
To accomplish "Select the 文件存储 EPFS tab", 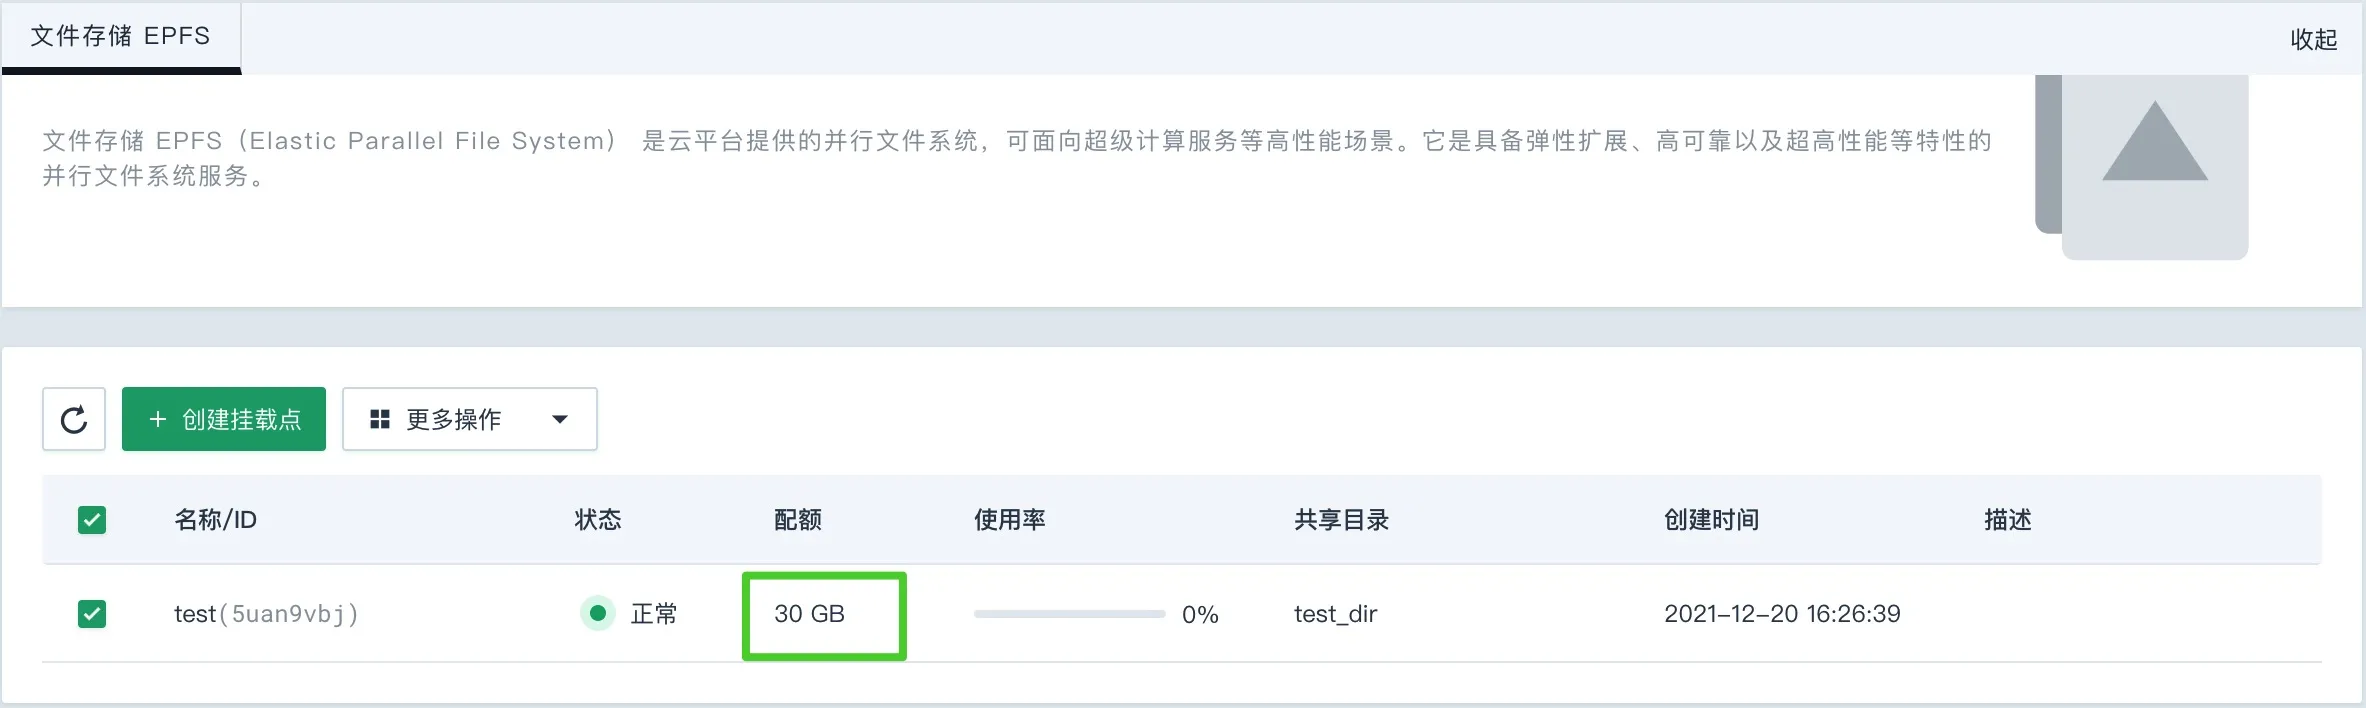I will pos(121,36).
